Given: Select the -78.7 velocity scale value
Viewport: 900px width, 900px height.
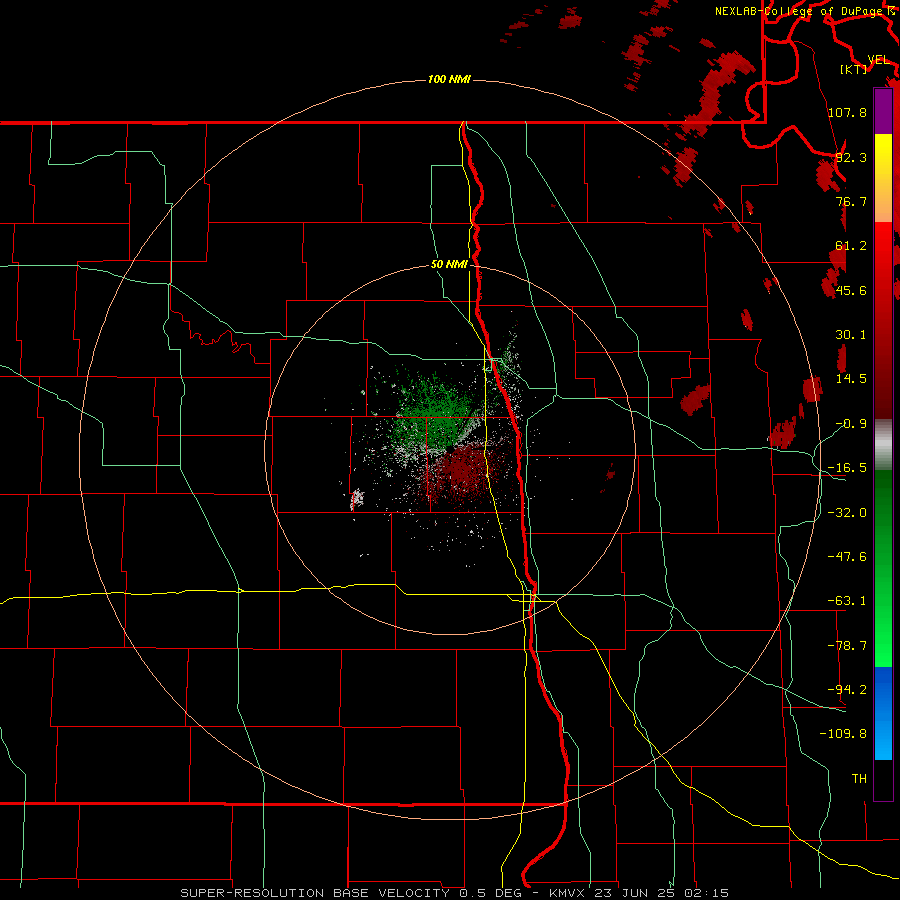Looking at the screenshot, I should [847, 646].
